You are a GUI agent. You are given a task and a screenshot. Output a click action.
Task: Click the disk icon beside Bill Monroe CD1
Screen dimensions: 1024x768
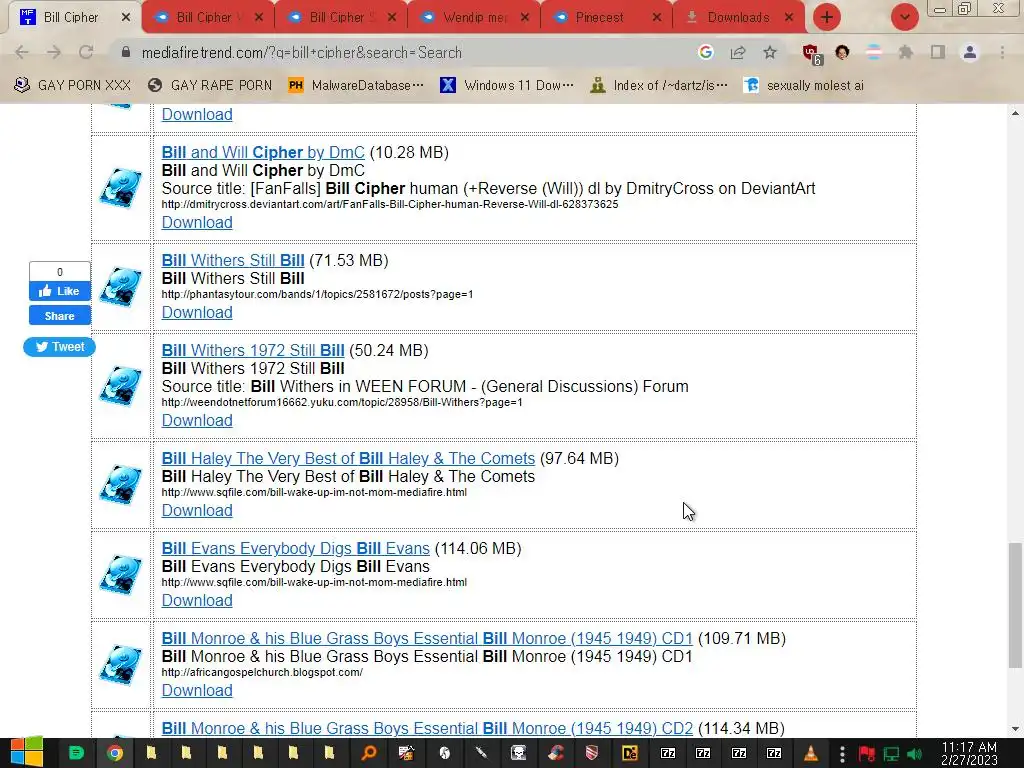coord(121,665)
